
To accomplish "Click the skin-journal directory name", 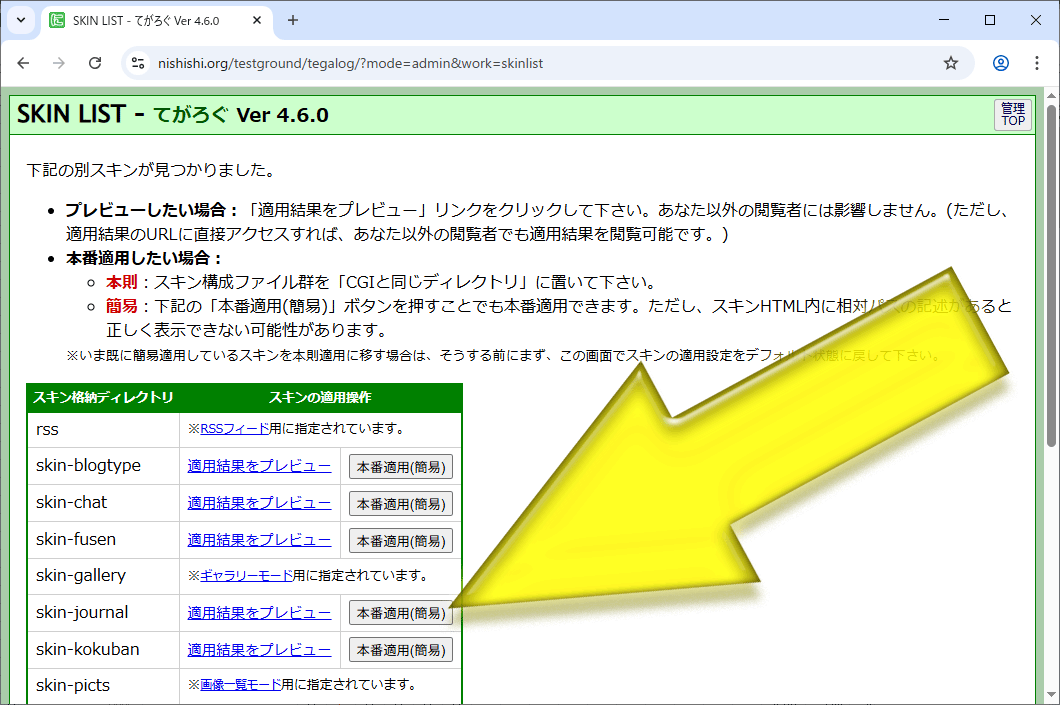I will 82,612.
